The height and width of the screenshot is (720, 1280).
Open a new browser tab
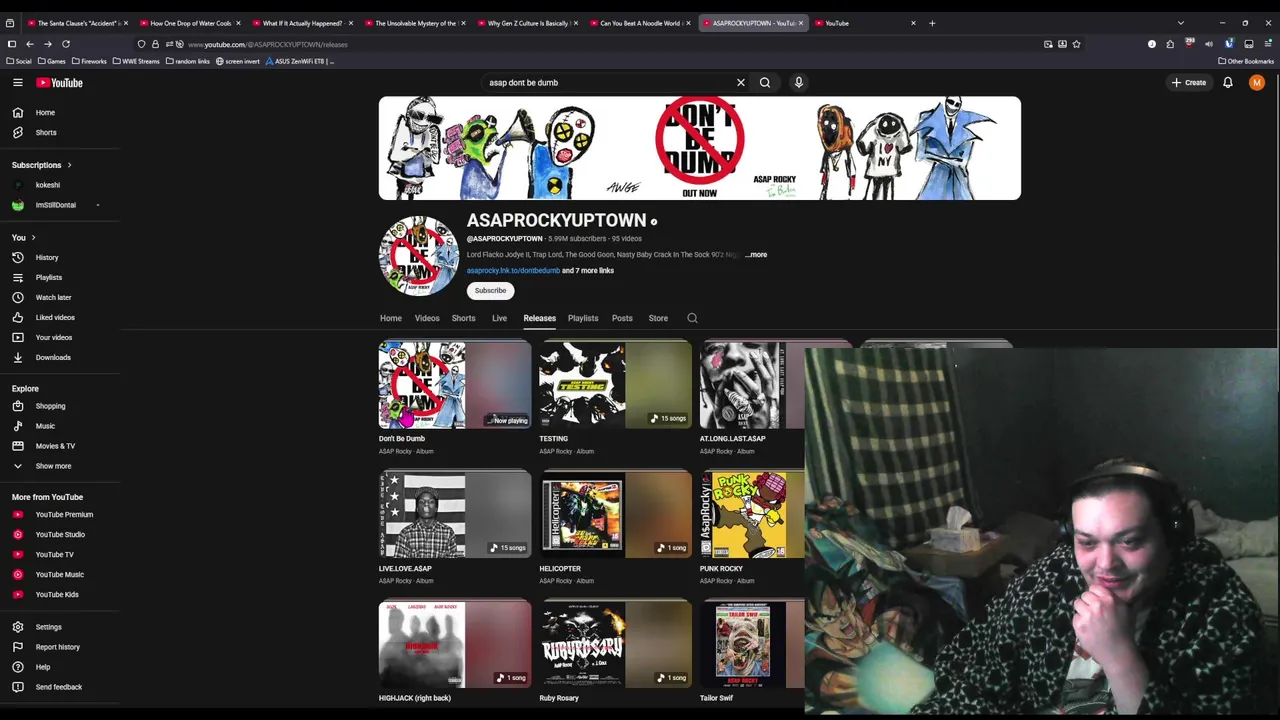tap(932, 23)
